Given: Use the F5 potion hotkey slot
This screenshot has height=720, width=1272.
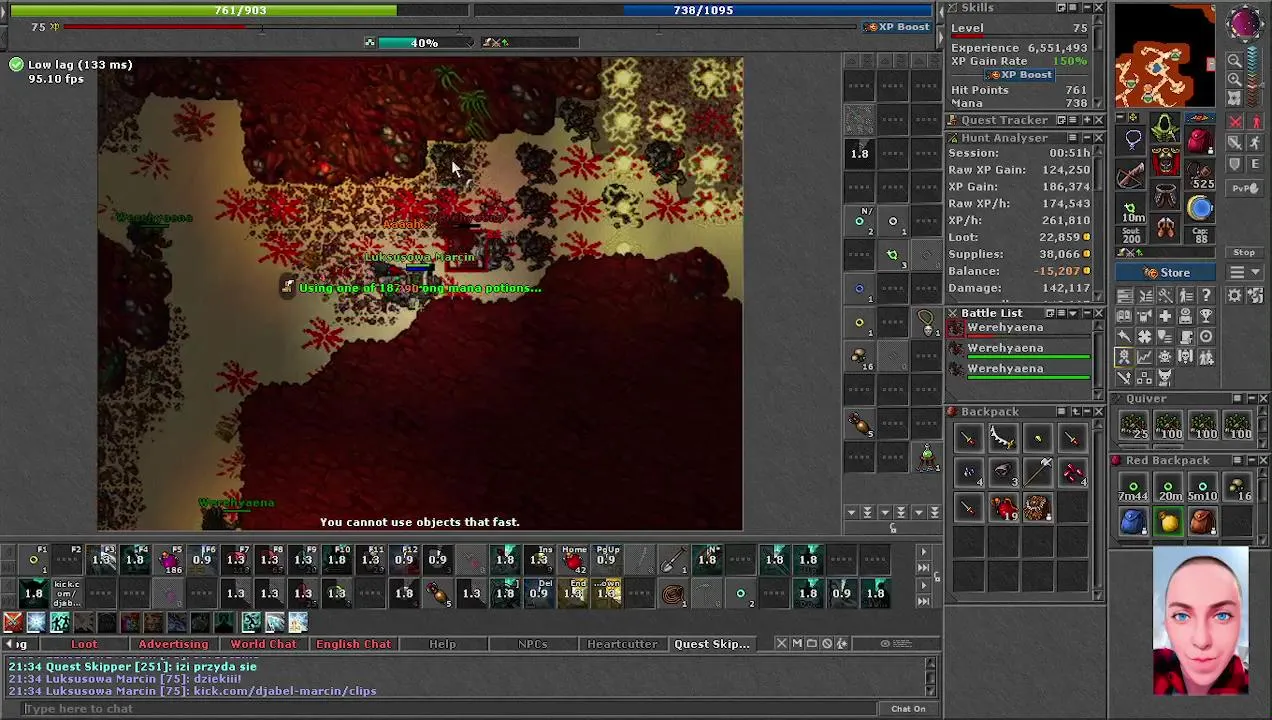Looking at the screenshot, I should [169, 559].
